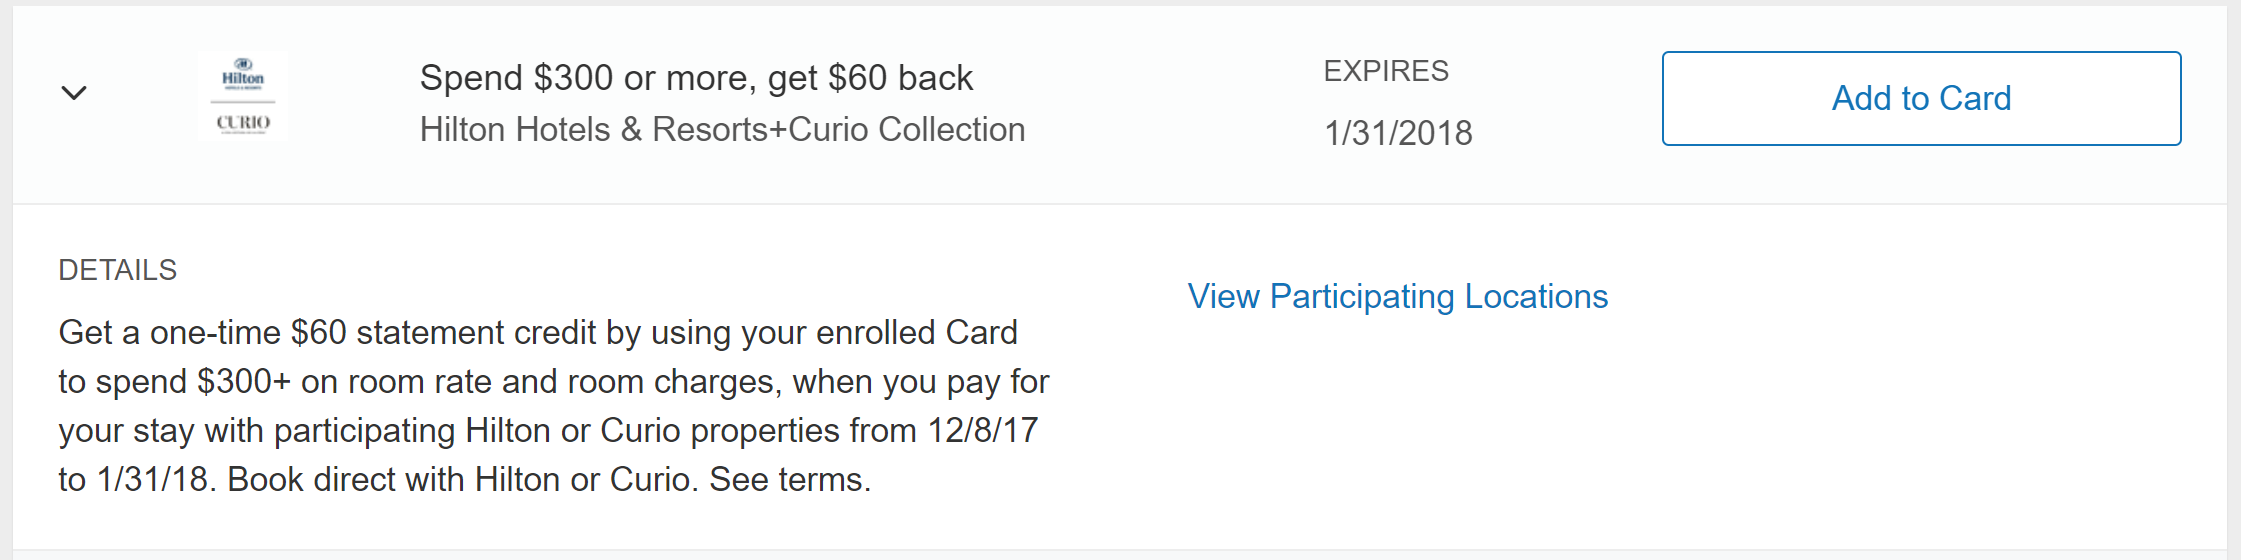Click the 12/8/17 start date in details
Image resolution: width=2241 pixels, height=560 pixels.
coord(983,431)
